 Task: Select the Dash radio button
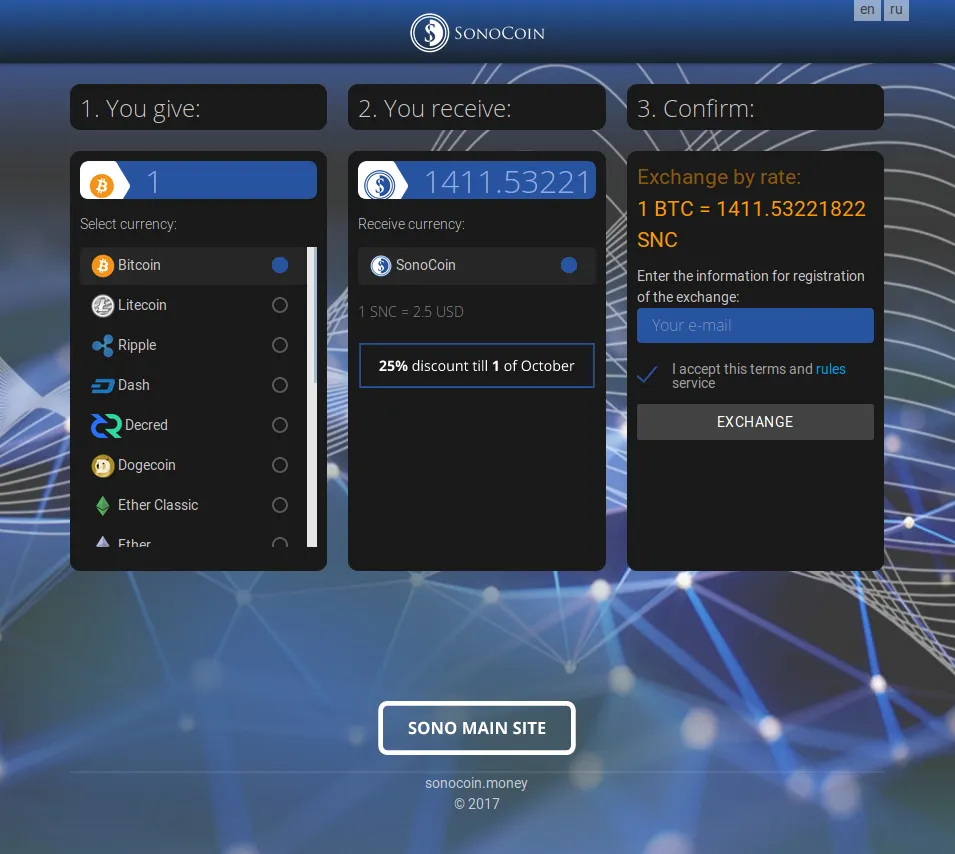280,385
